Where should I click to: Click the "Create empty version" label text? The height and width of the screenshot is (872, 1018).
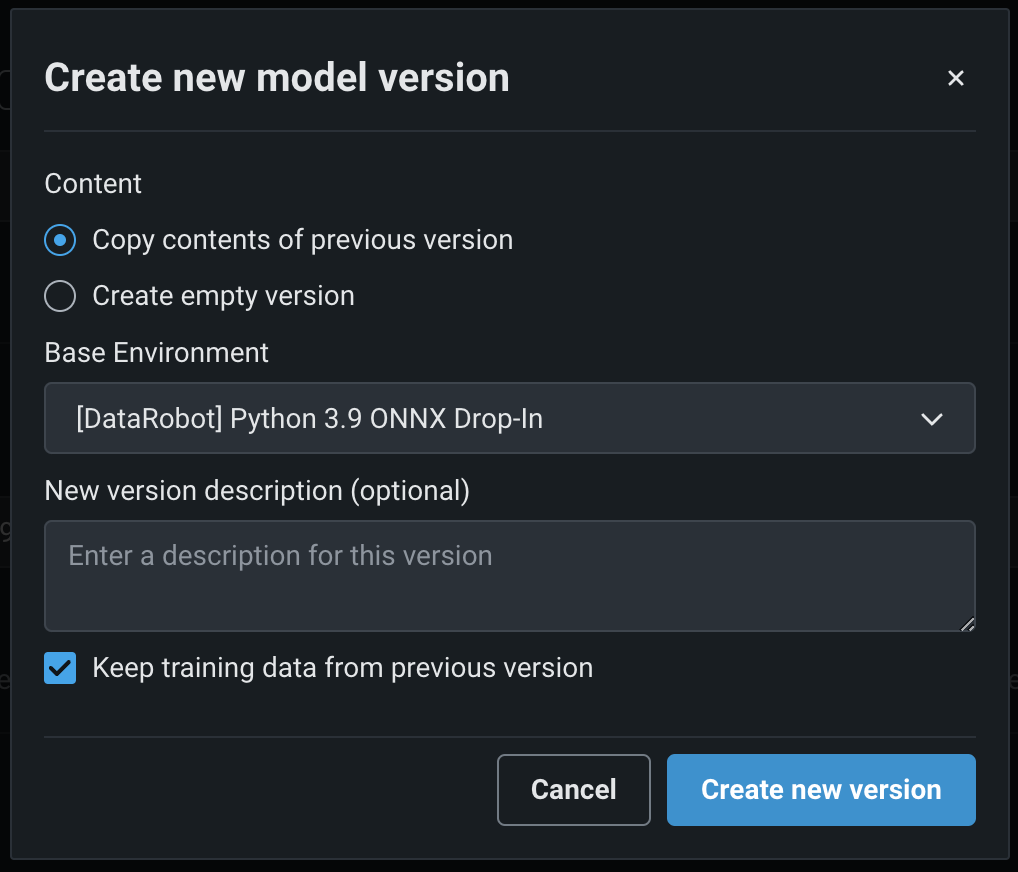coord(223,296)
